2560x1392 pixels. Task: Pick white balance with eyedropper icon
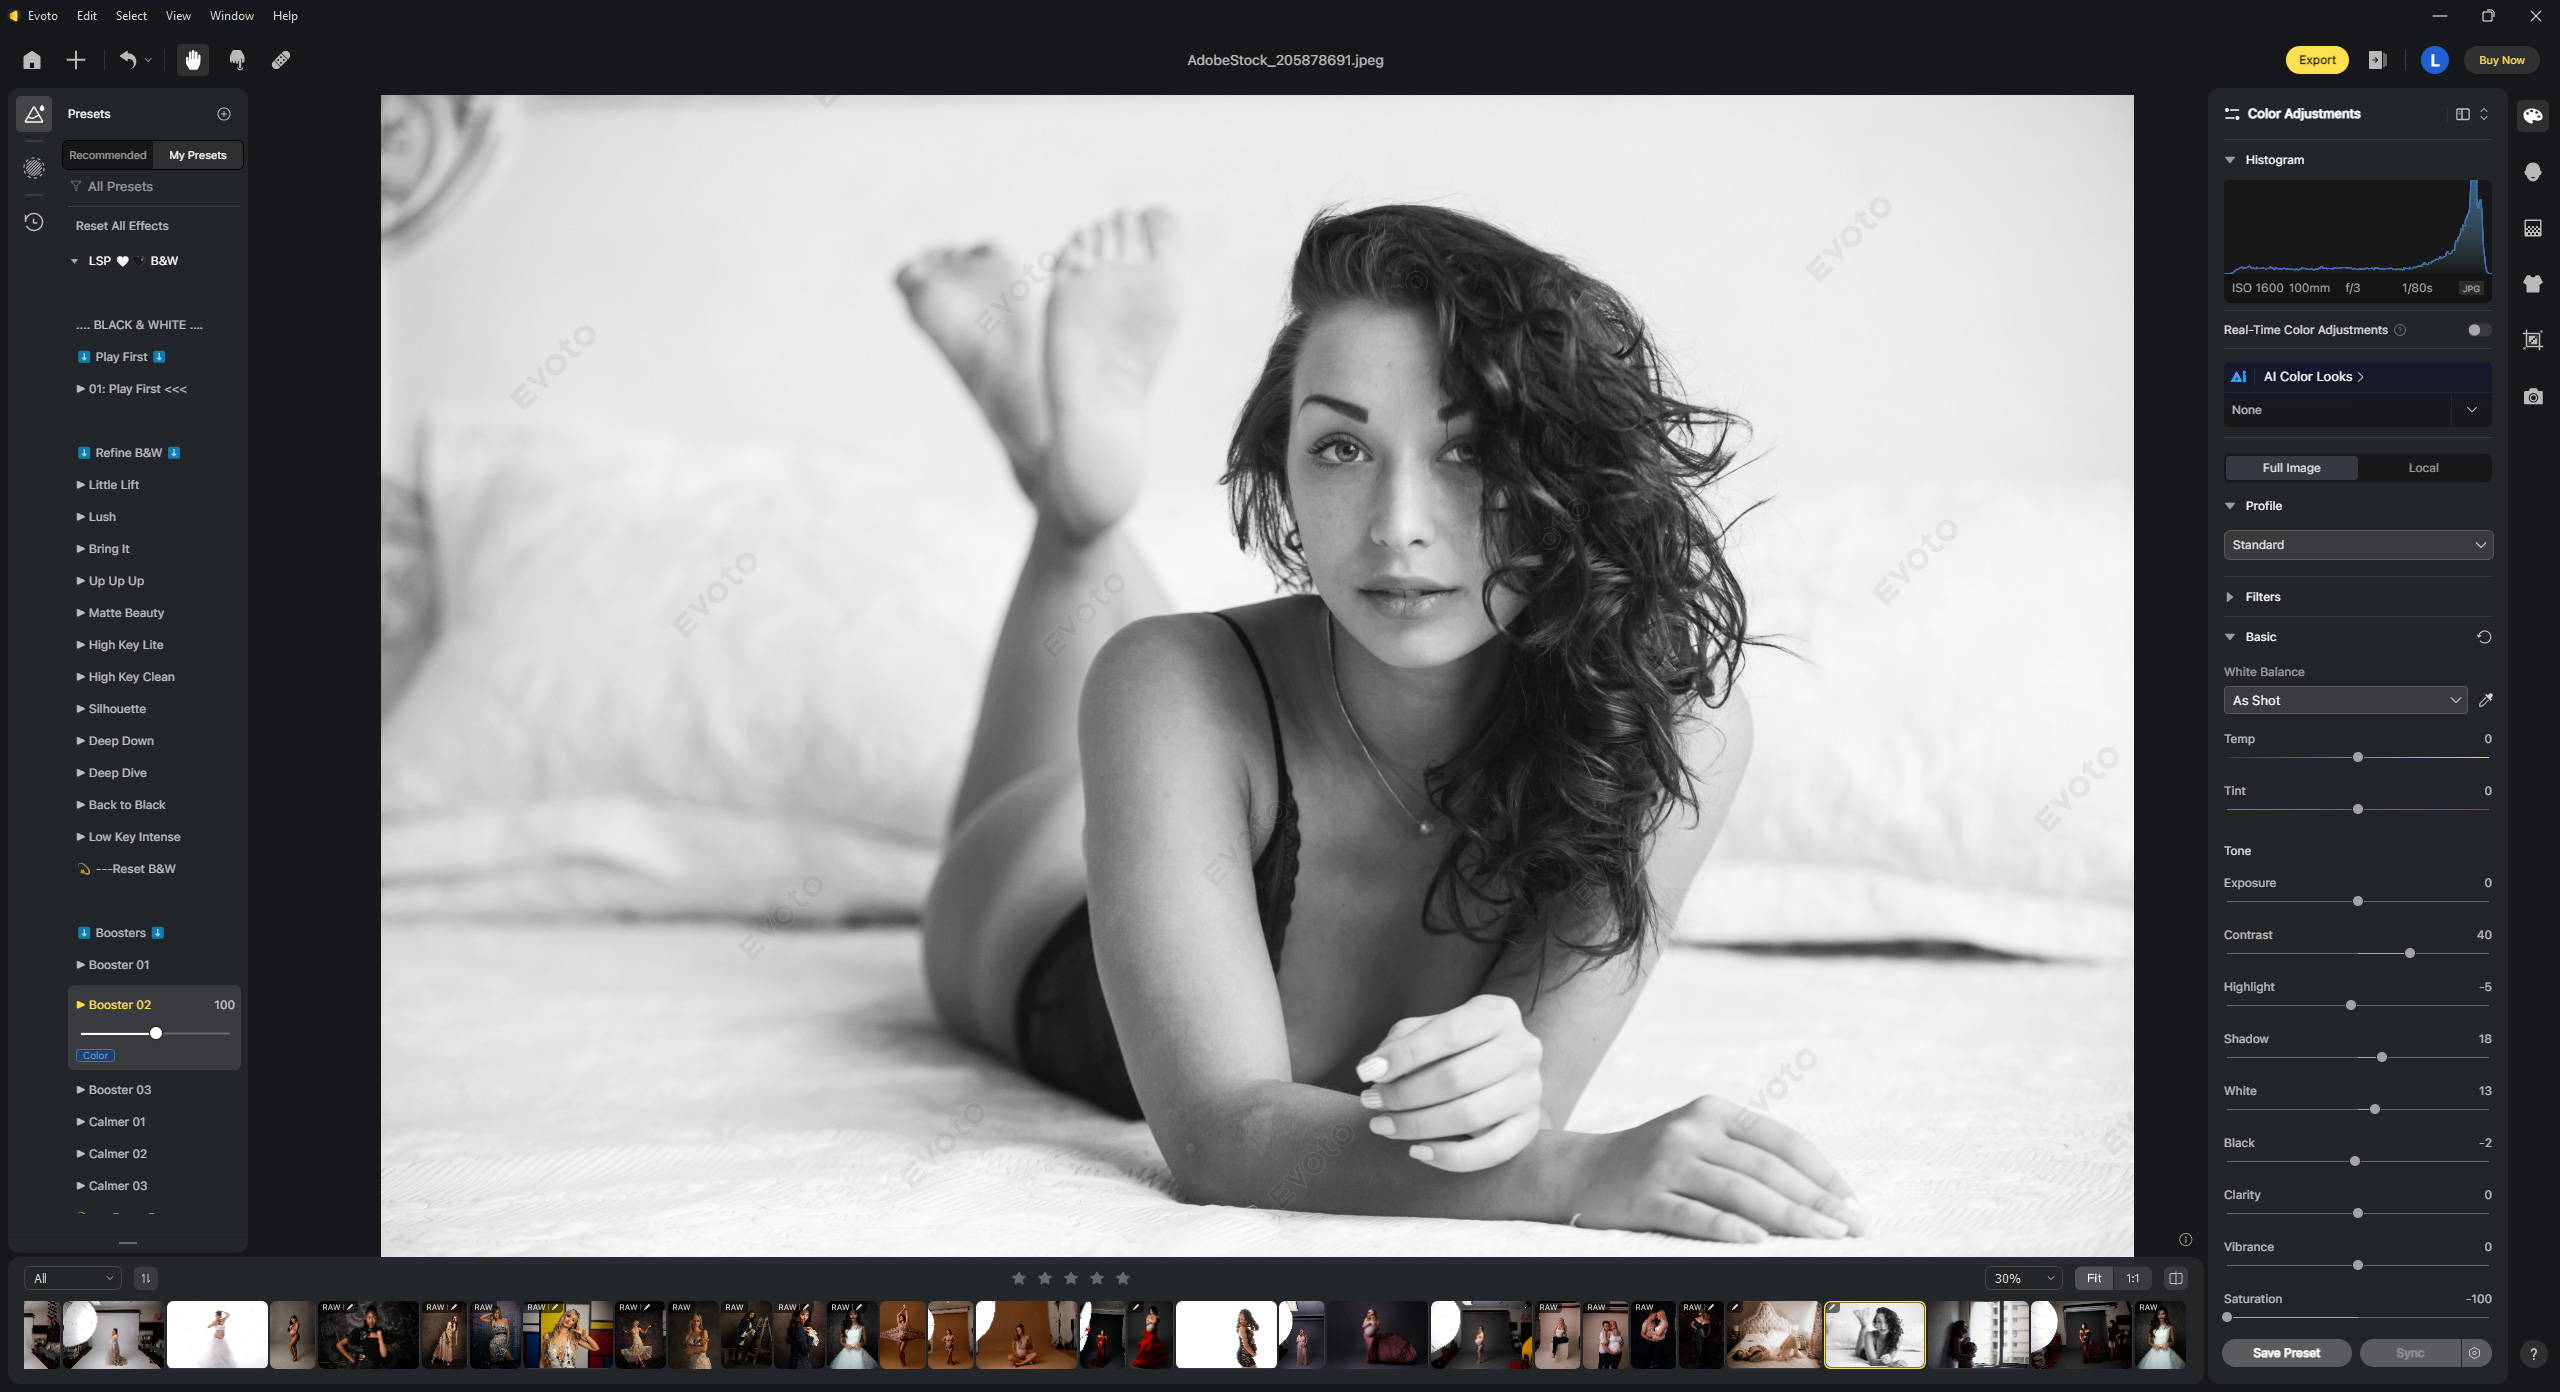click(x=2485, y=700)
